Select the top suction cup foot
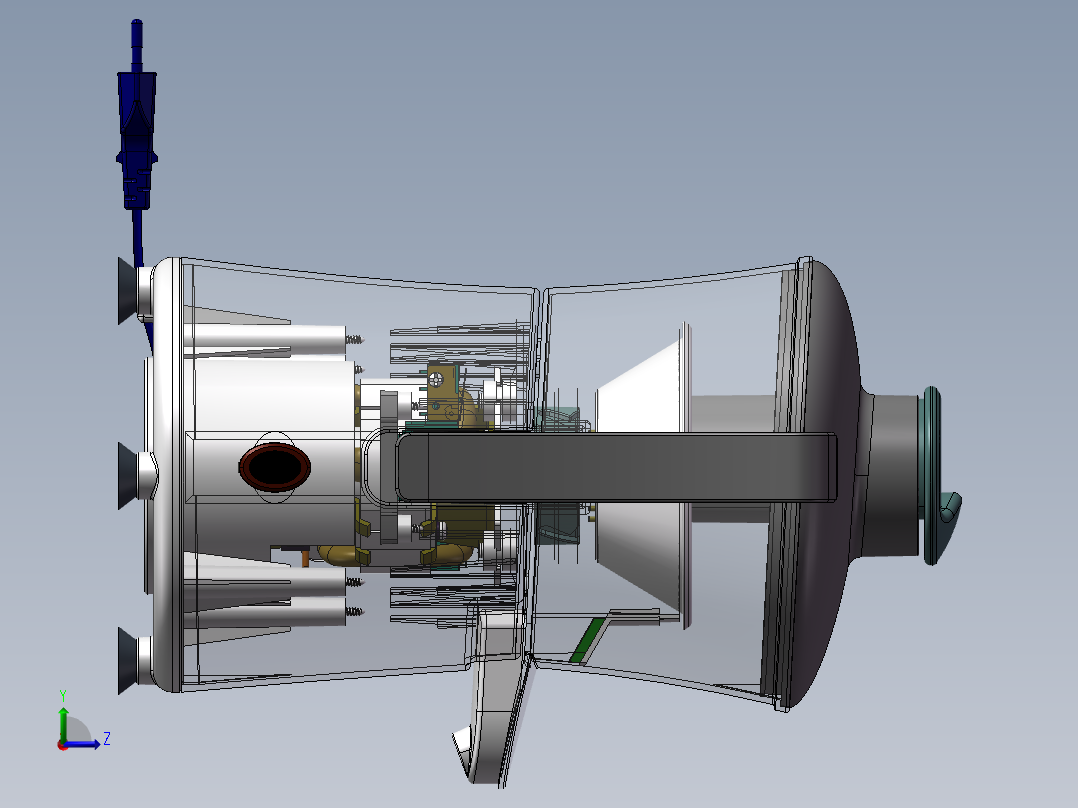1078x808 pixels. point(128,290)
